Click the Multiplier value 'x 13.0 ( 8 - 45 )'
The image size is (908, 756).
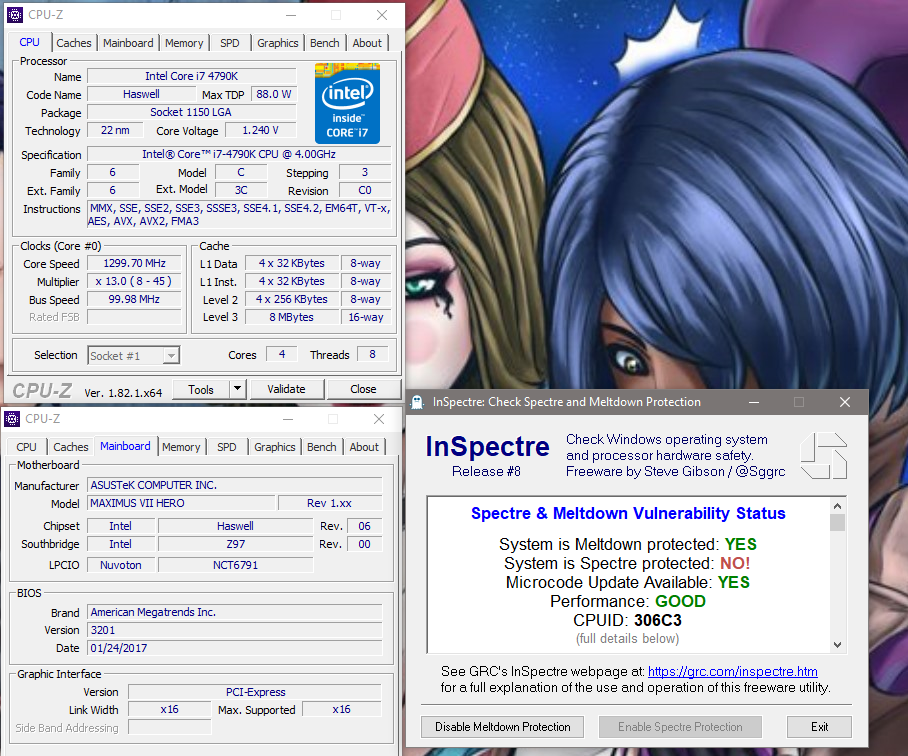point(134,281)
